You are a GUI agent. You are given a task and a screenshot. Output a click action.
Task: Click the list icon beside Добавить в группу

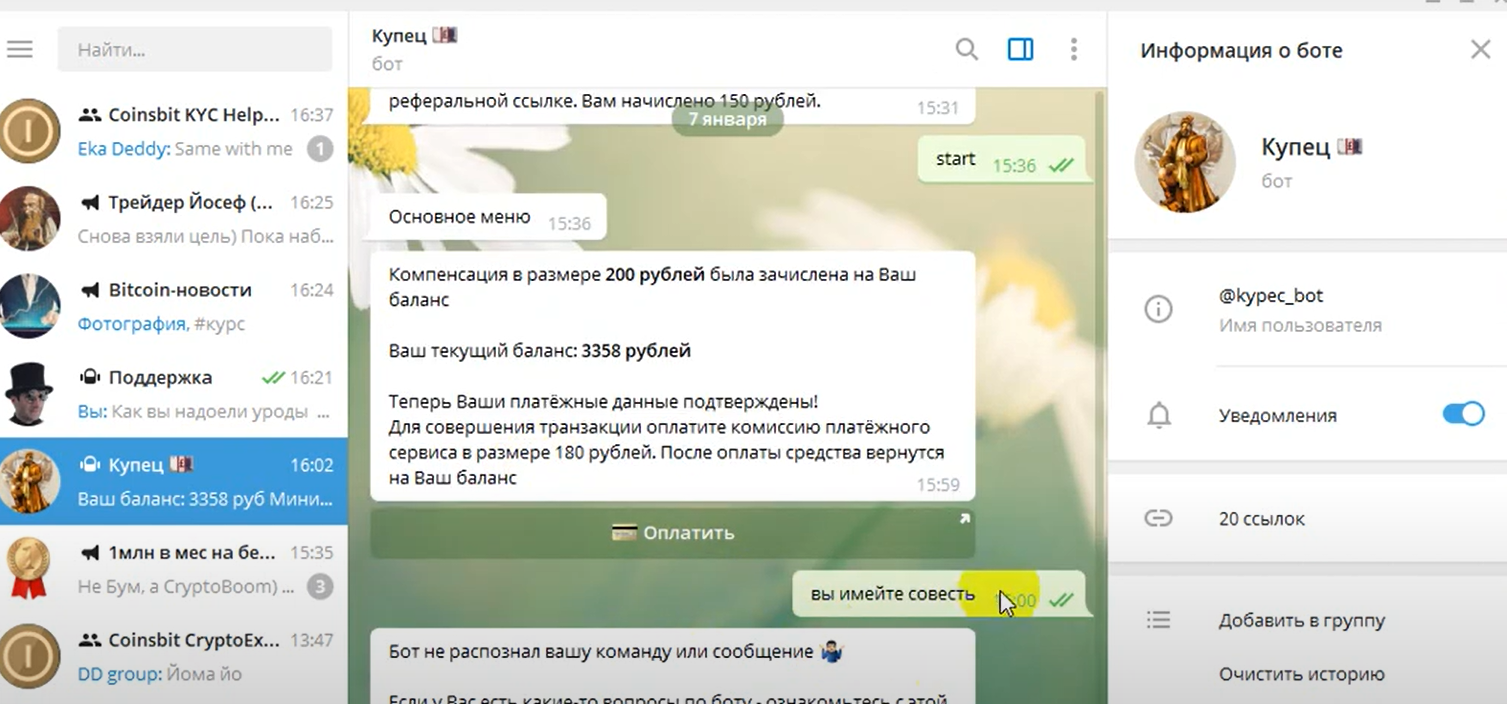[x=1158, y=620]
